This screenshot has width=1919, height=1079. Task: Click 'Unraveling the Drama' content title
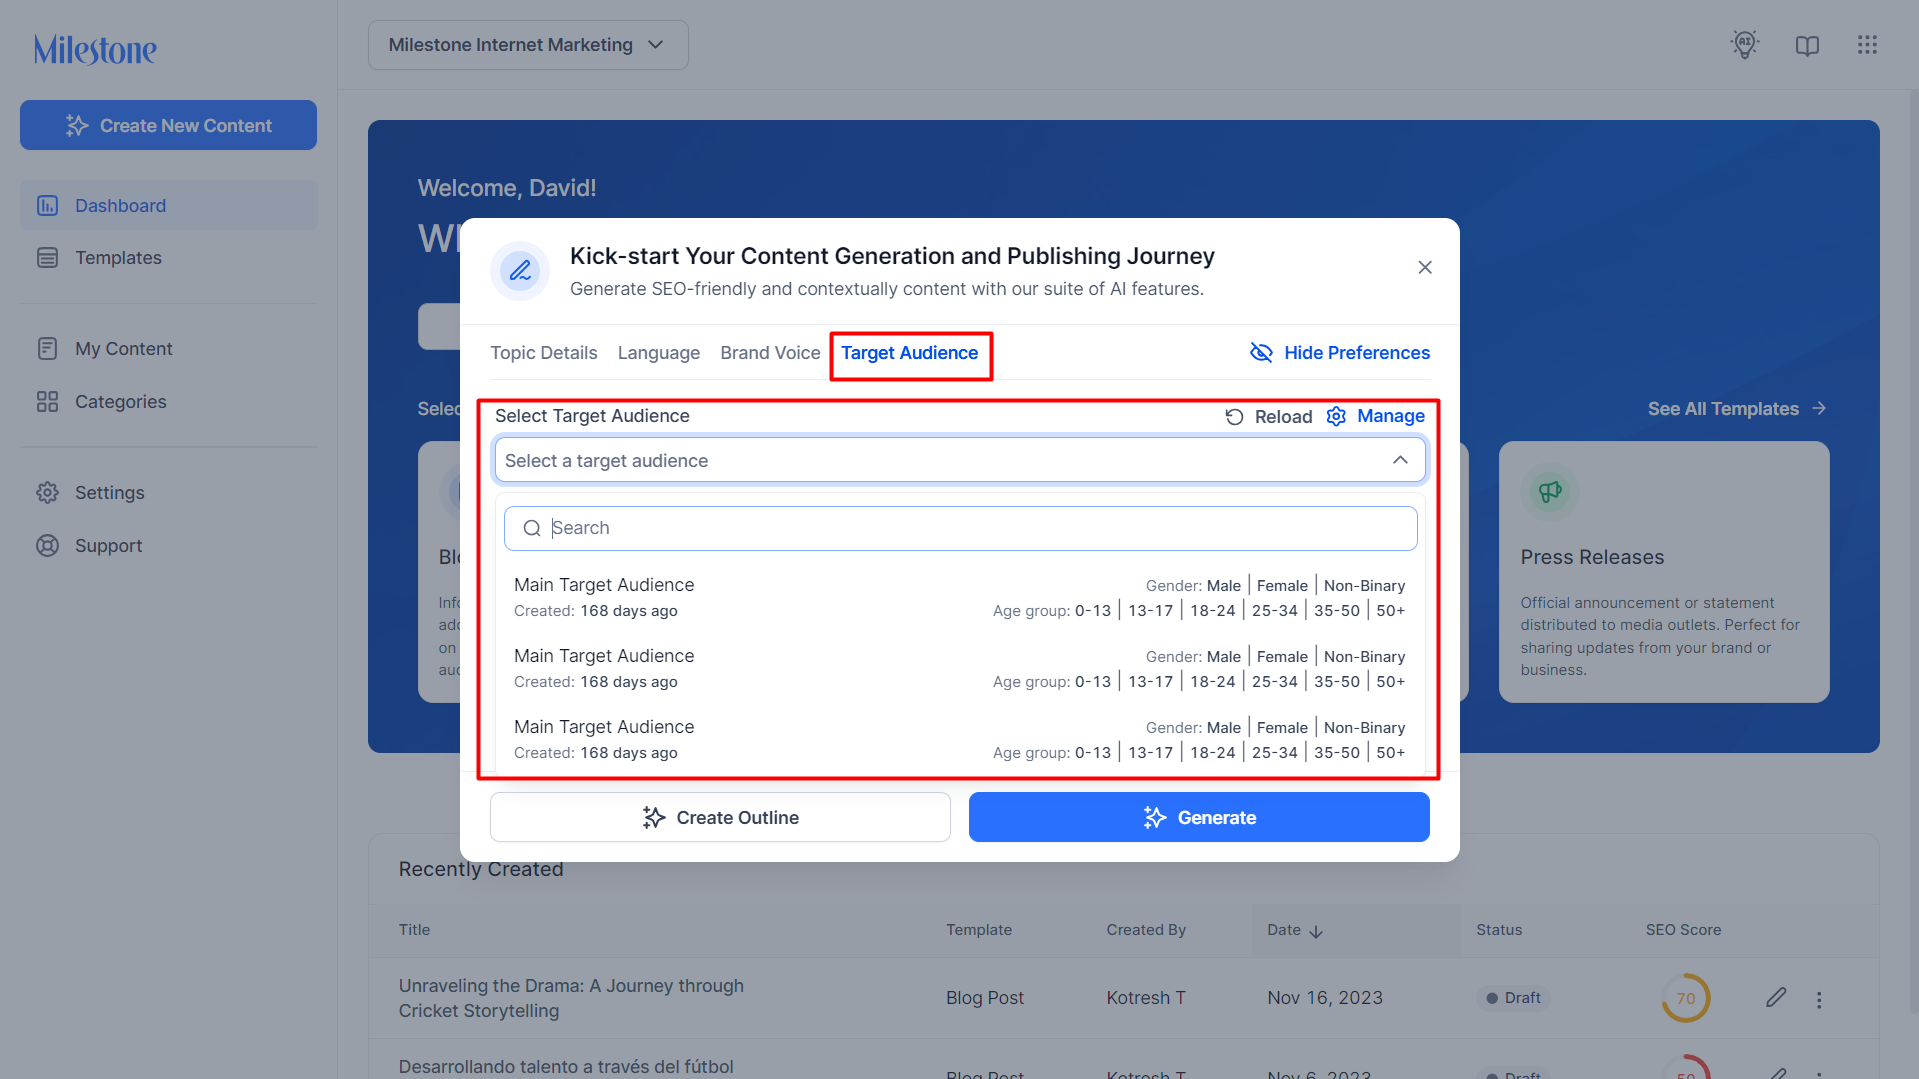point(571,998)
